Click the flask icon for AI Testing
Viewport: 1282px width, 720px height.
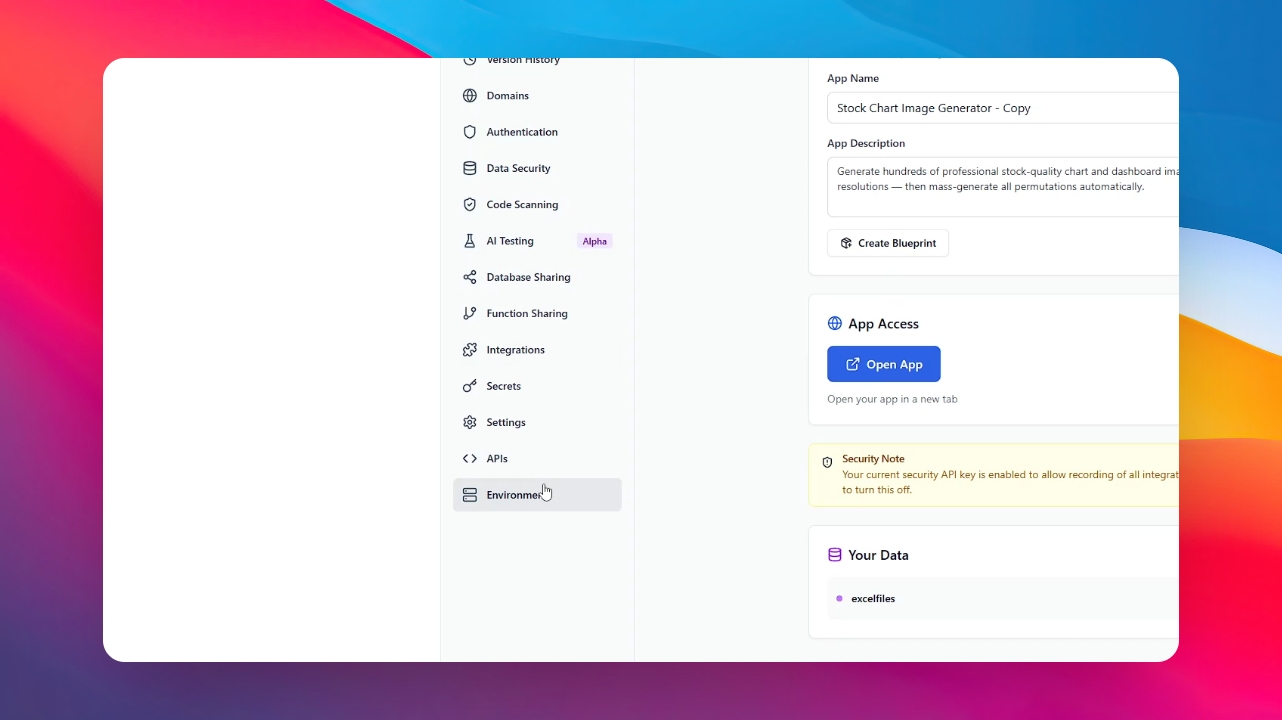(x=470, y=241)
